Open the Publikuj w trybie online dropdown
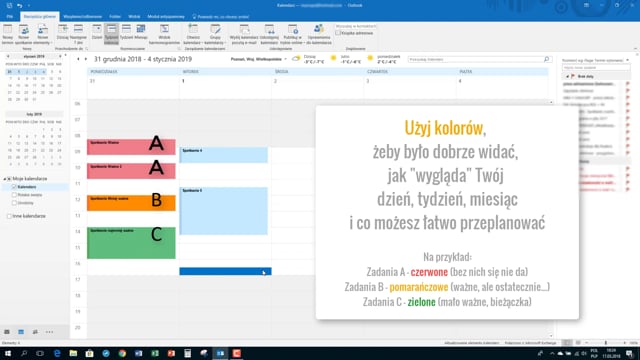Image resolution: width=640 pixels, height=360 pixels. point(293,34)
